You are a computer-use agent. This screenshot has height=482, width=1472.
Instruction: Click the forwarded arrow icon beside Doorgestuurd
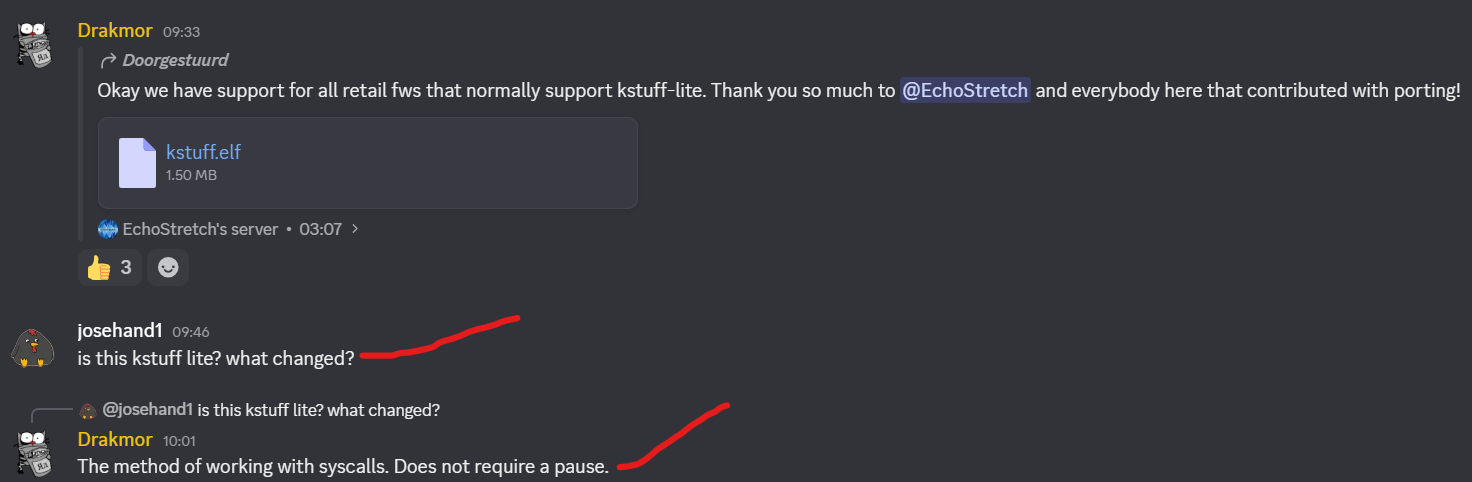point(108,60)
